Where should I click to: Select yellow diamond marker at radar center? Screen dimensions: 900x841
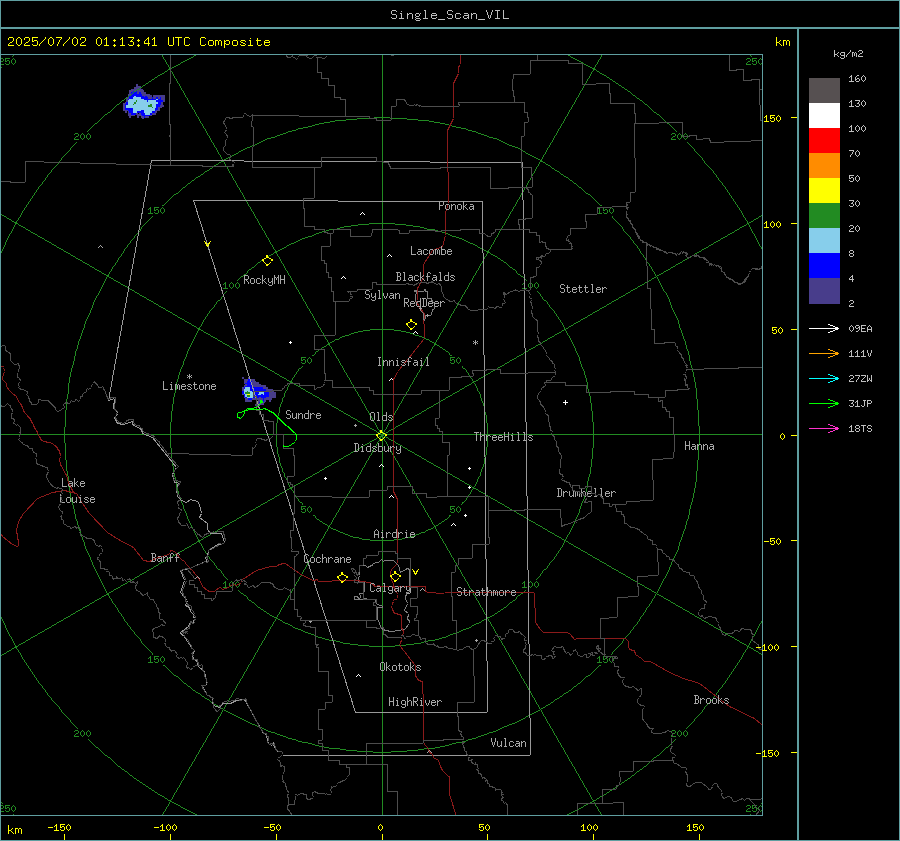(x=381, y=435)
